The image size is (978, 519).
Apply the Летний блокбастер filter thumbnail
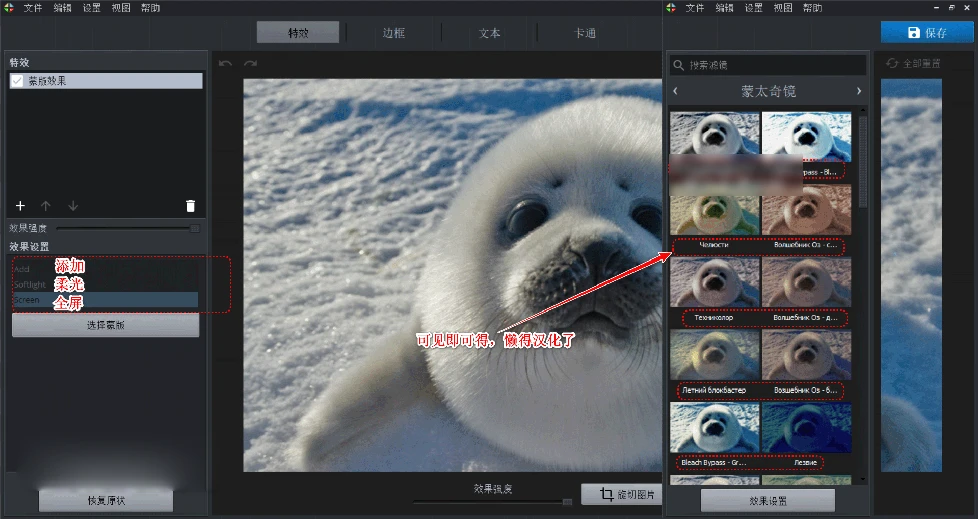pos(714,355)
